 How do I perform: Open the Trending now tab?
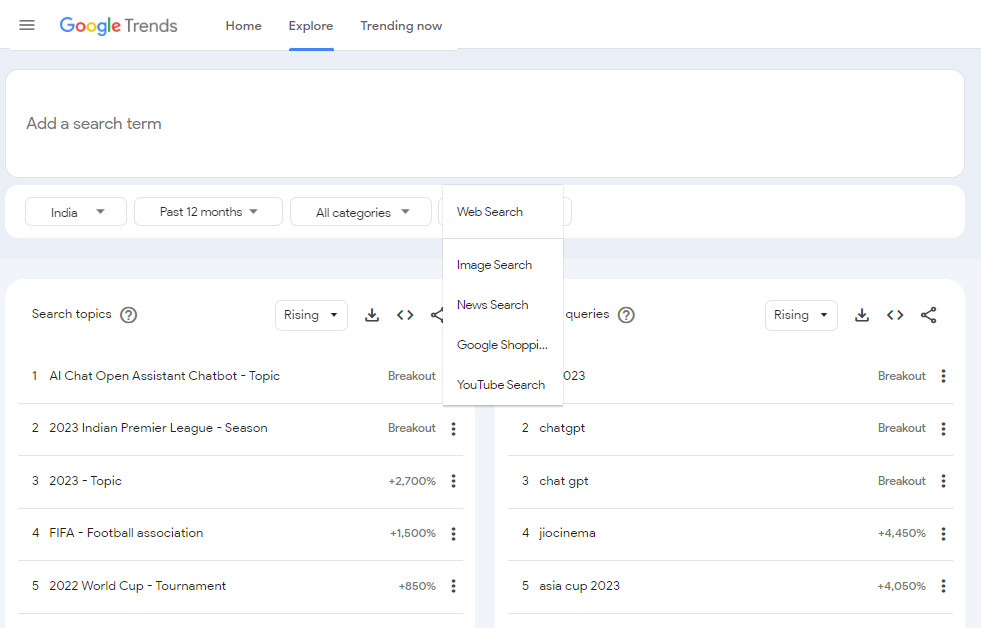pos(401,26)
